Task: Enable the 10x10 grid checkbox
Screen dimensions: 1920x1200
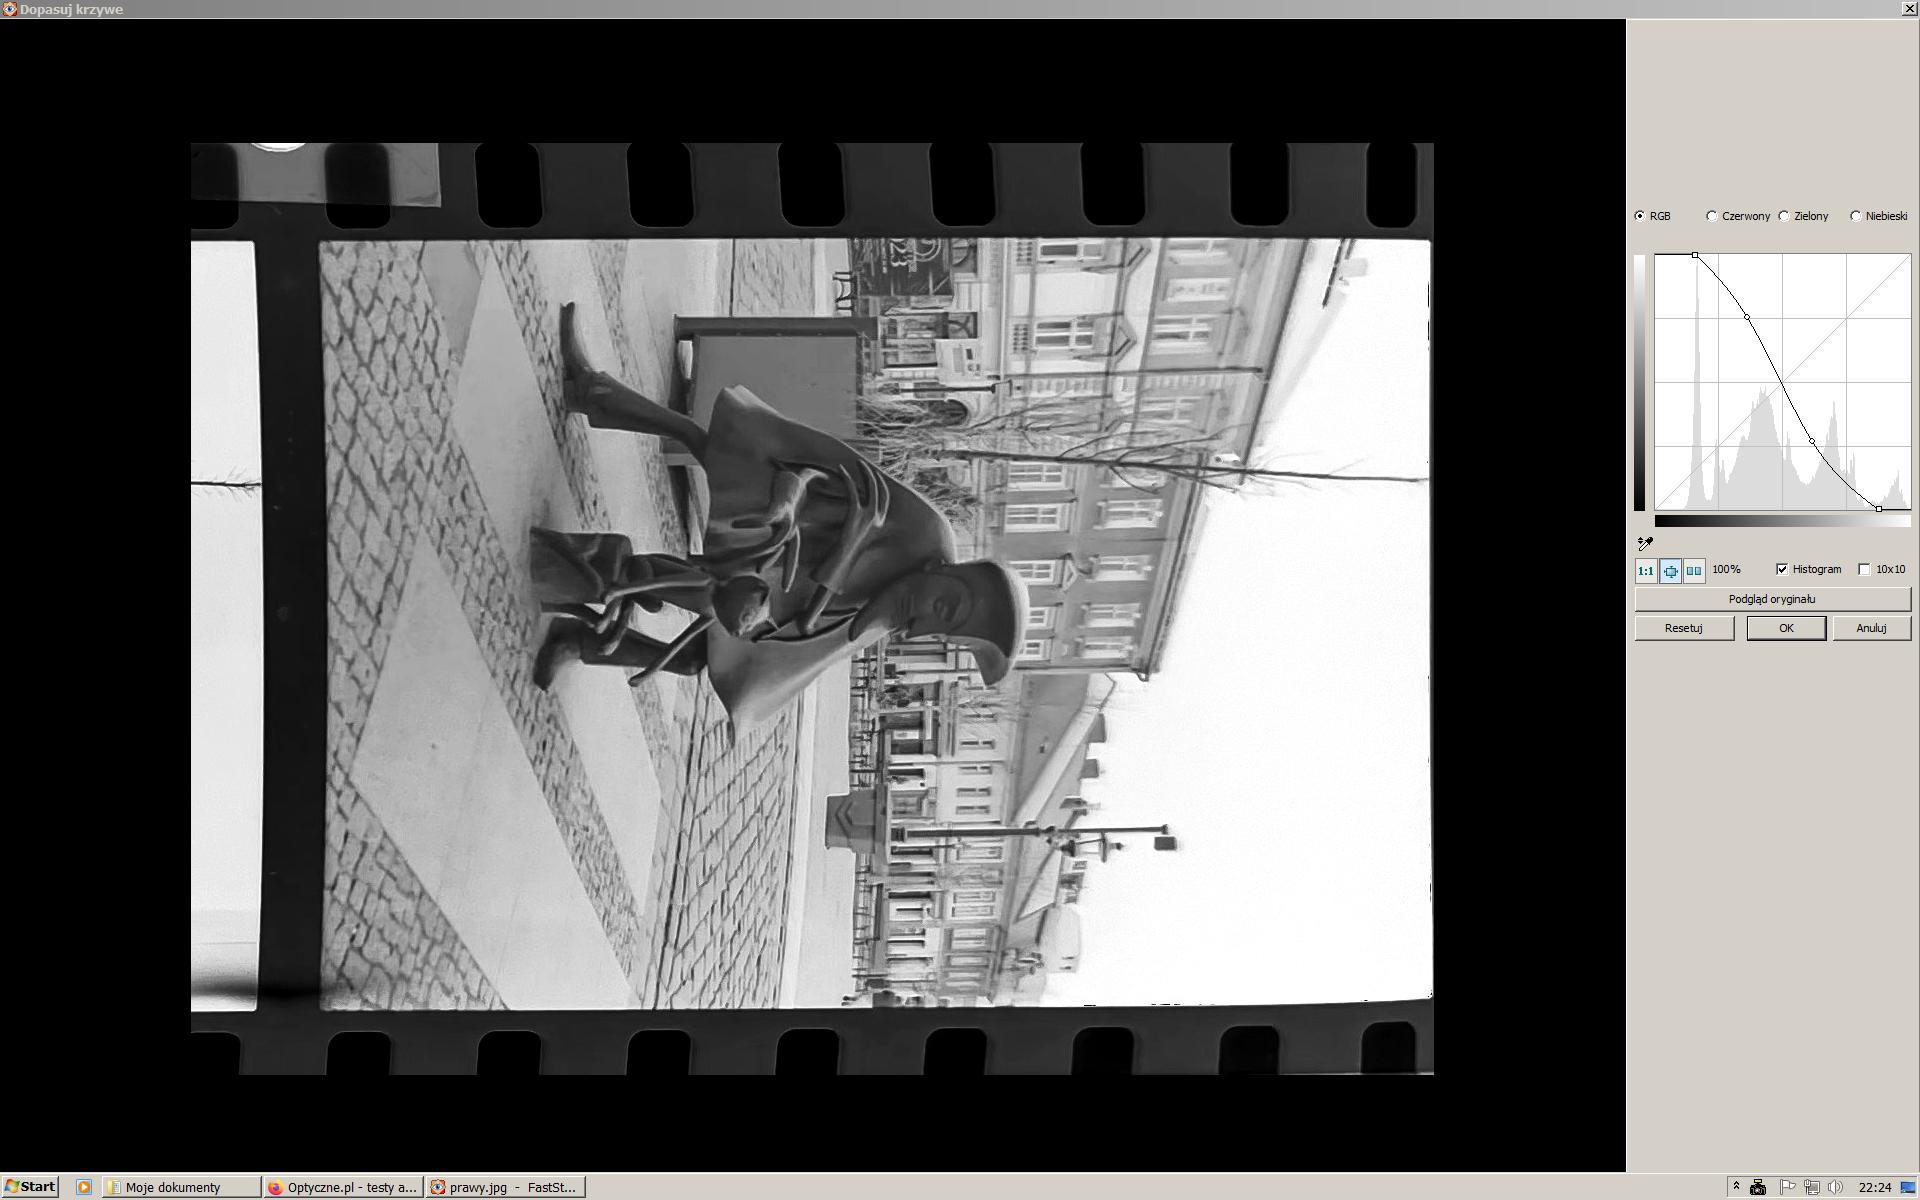Action: (1864, 569)
